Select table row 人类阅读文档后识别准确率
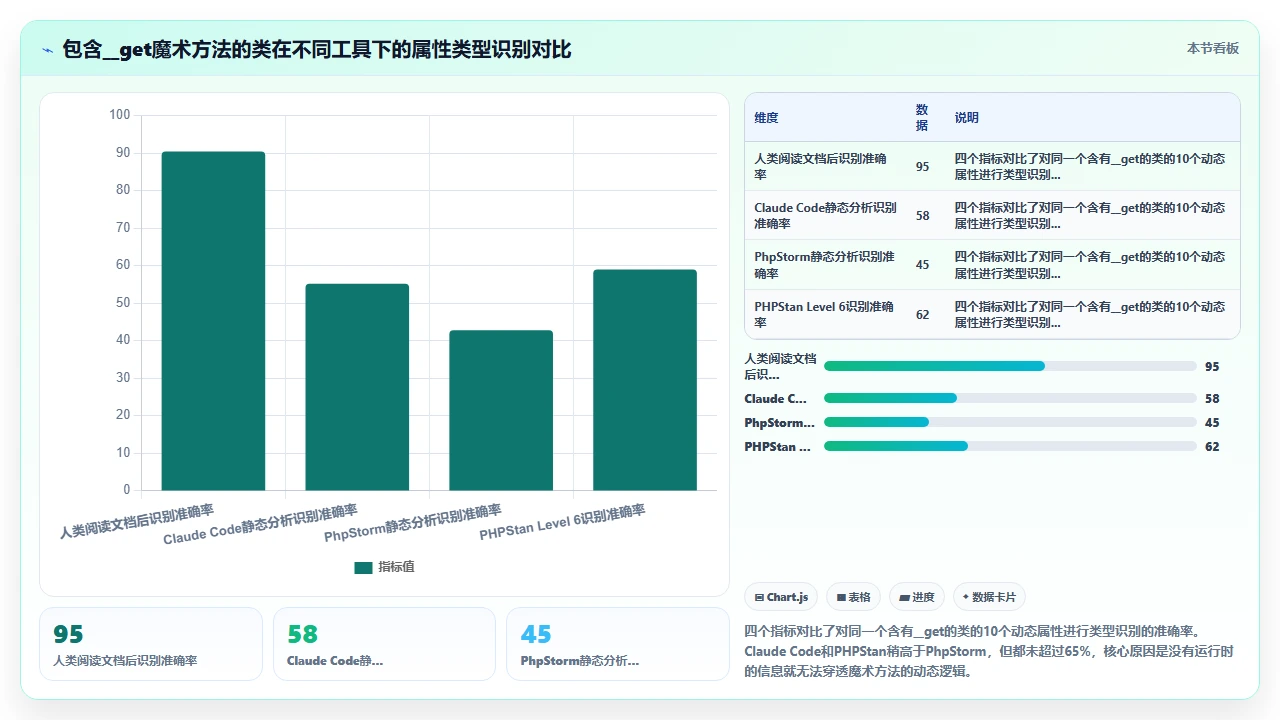The image size is (1280, 720). (x=992, y=166)
